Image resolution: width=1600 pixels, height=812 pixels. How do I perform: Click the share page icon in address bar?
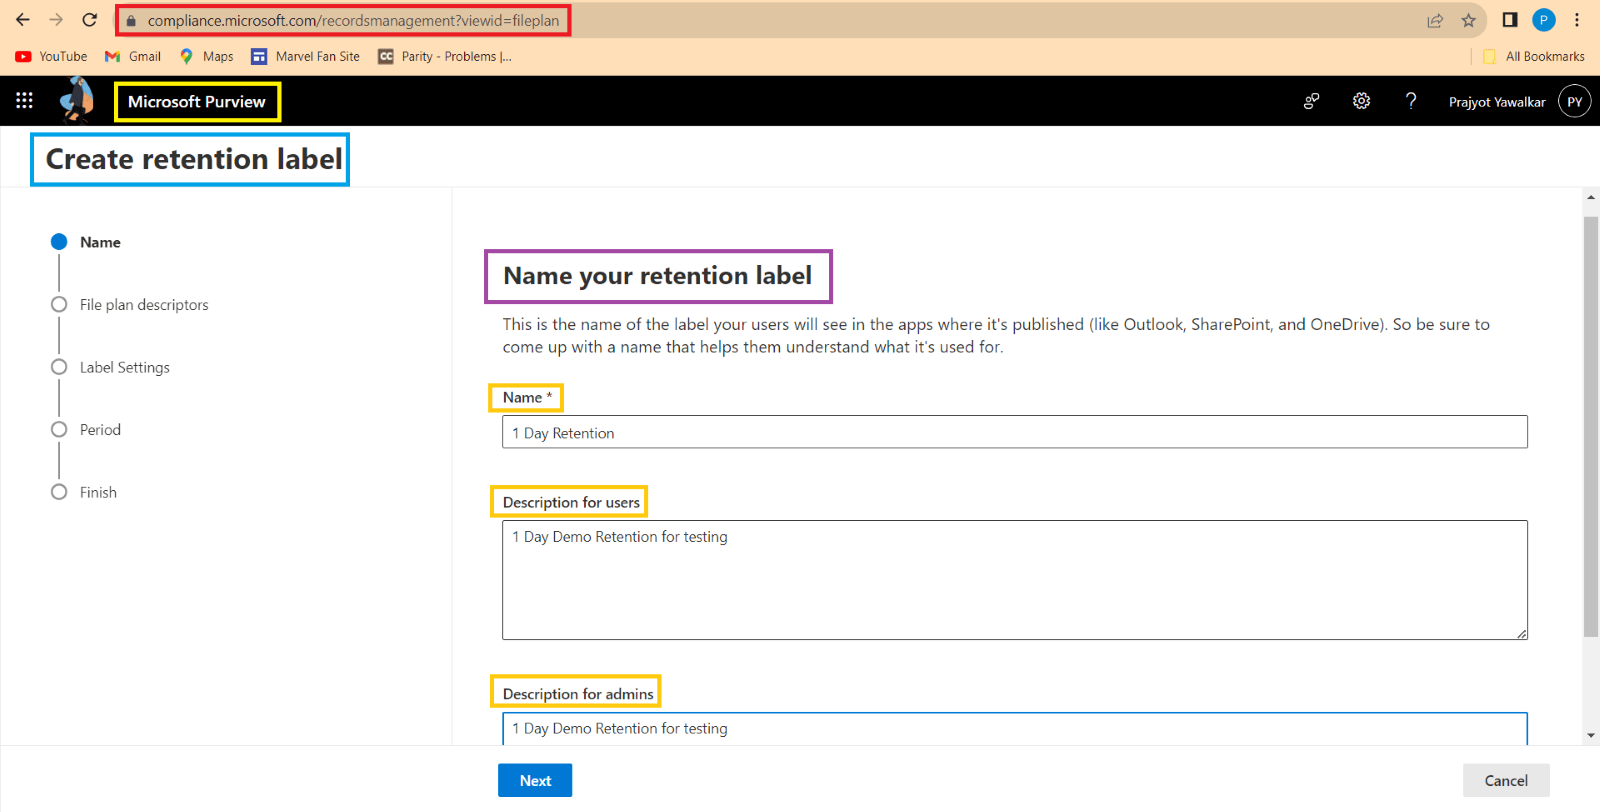(x=1435, y=20)
